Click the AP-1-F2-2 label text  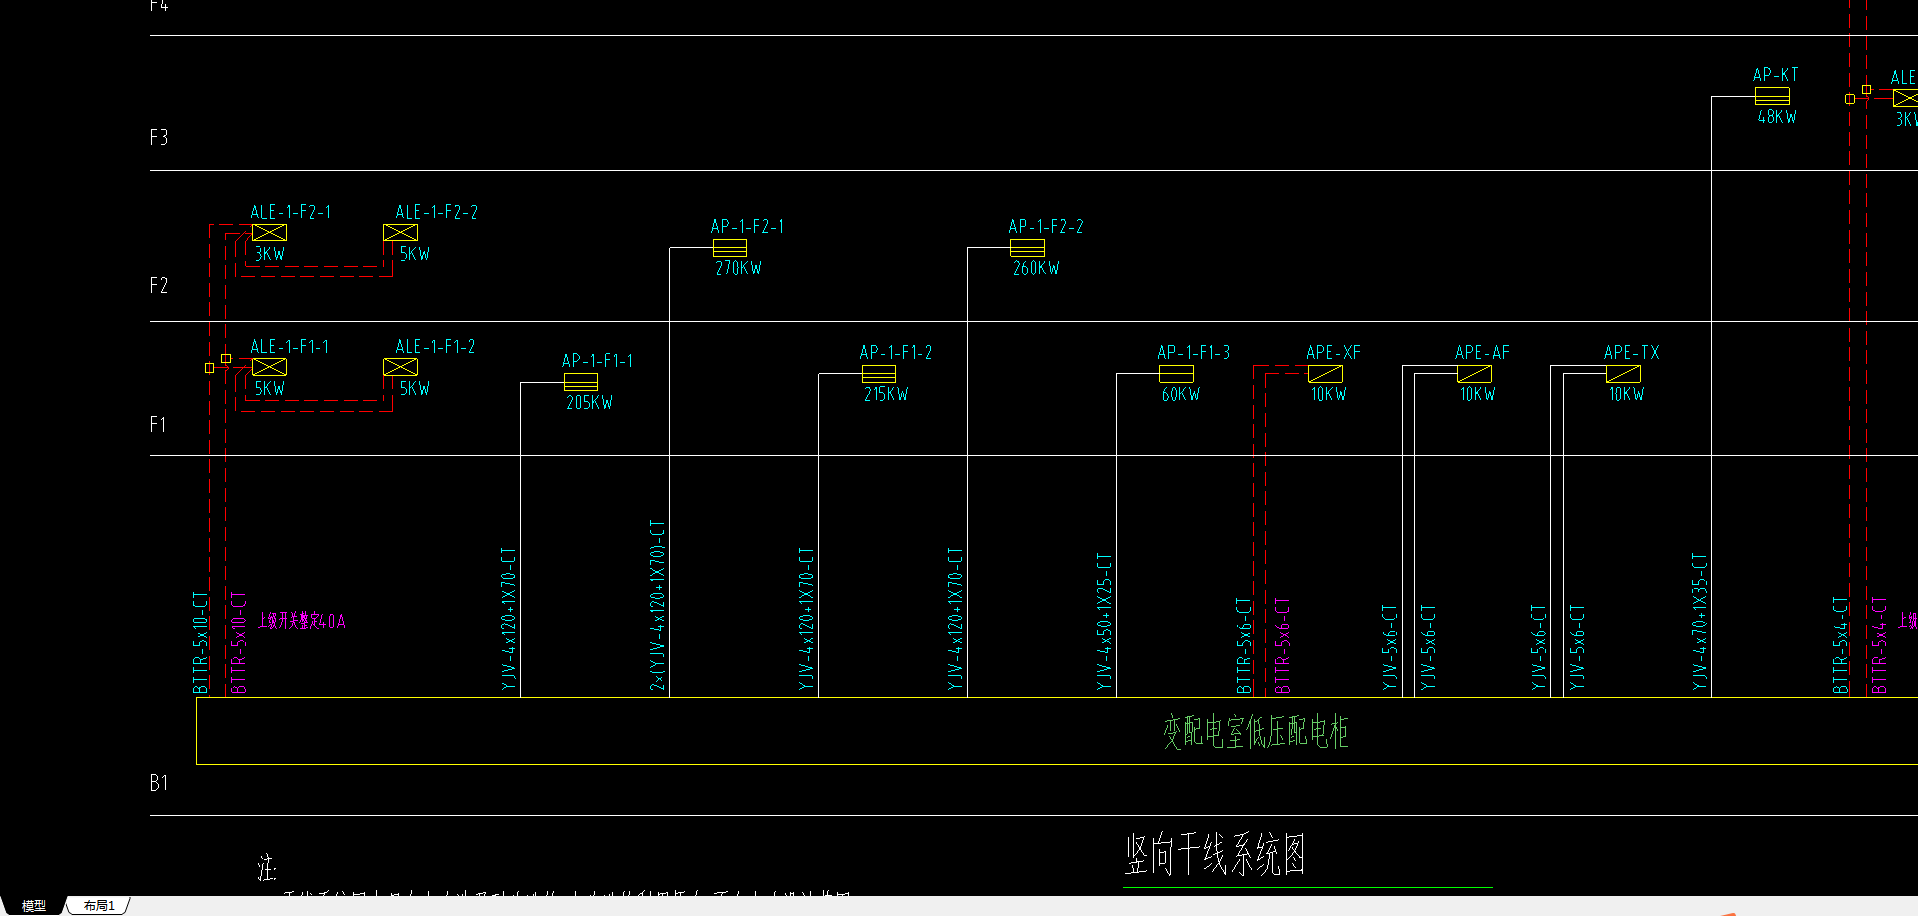pos(1046,227)
